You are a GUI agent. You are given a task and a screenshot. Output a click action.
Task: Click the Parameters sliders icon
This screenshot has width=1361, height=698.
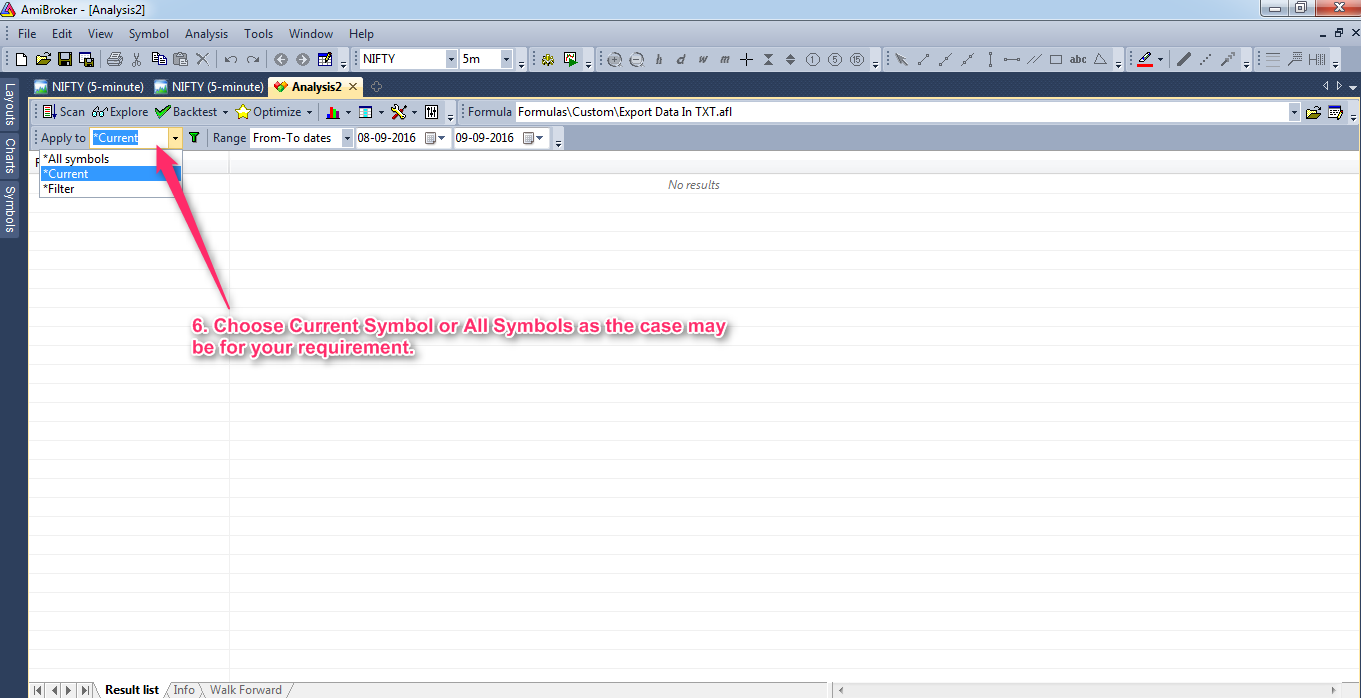point(432,112)
